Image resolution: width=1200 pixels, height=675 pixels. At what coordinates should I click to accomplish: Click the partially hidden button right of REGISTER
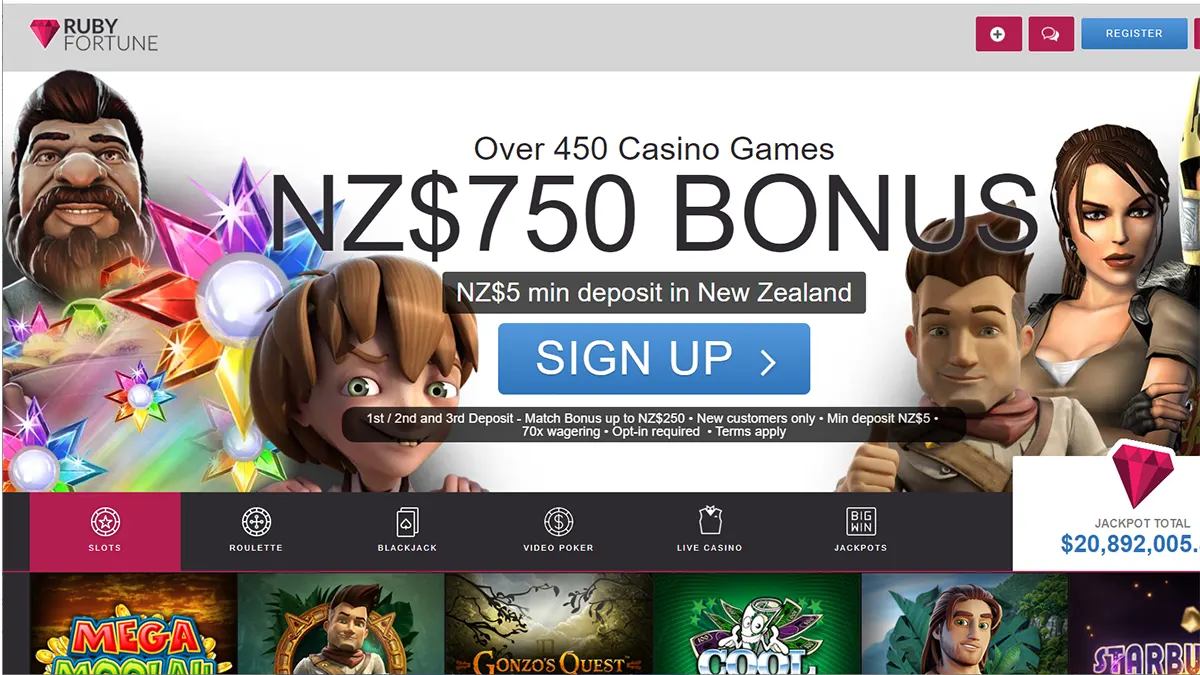(1196, 34)
